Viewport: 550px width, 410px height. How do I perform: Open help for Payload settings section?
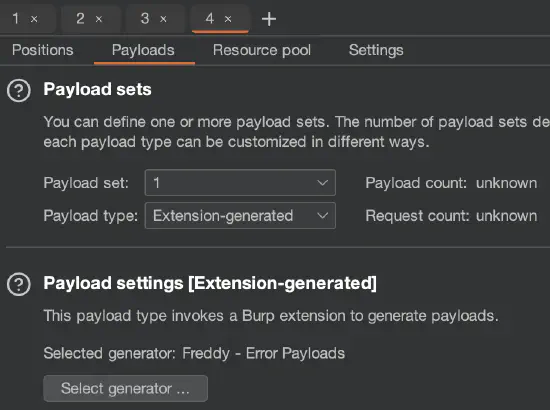pos(19,284)
